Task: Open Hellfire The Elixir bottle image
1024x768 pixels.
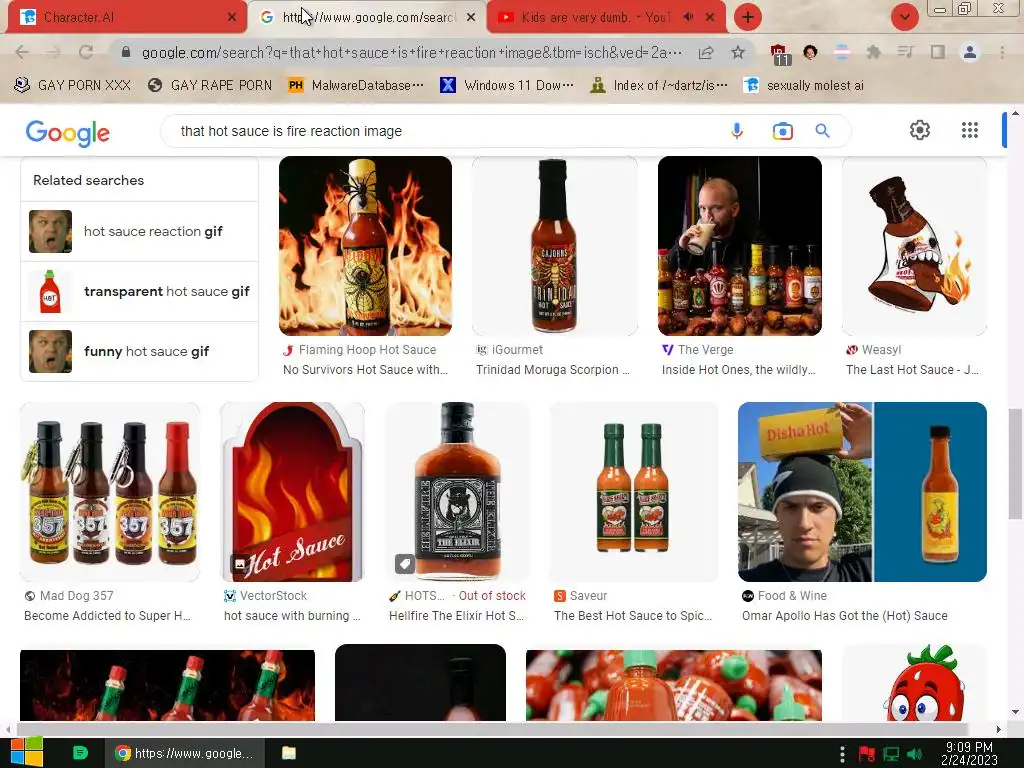Action: pyautogui.click(x=457, y=492)
